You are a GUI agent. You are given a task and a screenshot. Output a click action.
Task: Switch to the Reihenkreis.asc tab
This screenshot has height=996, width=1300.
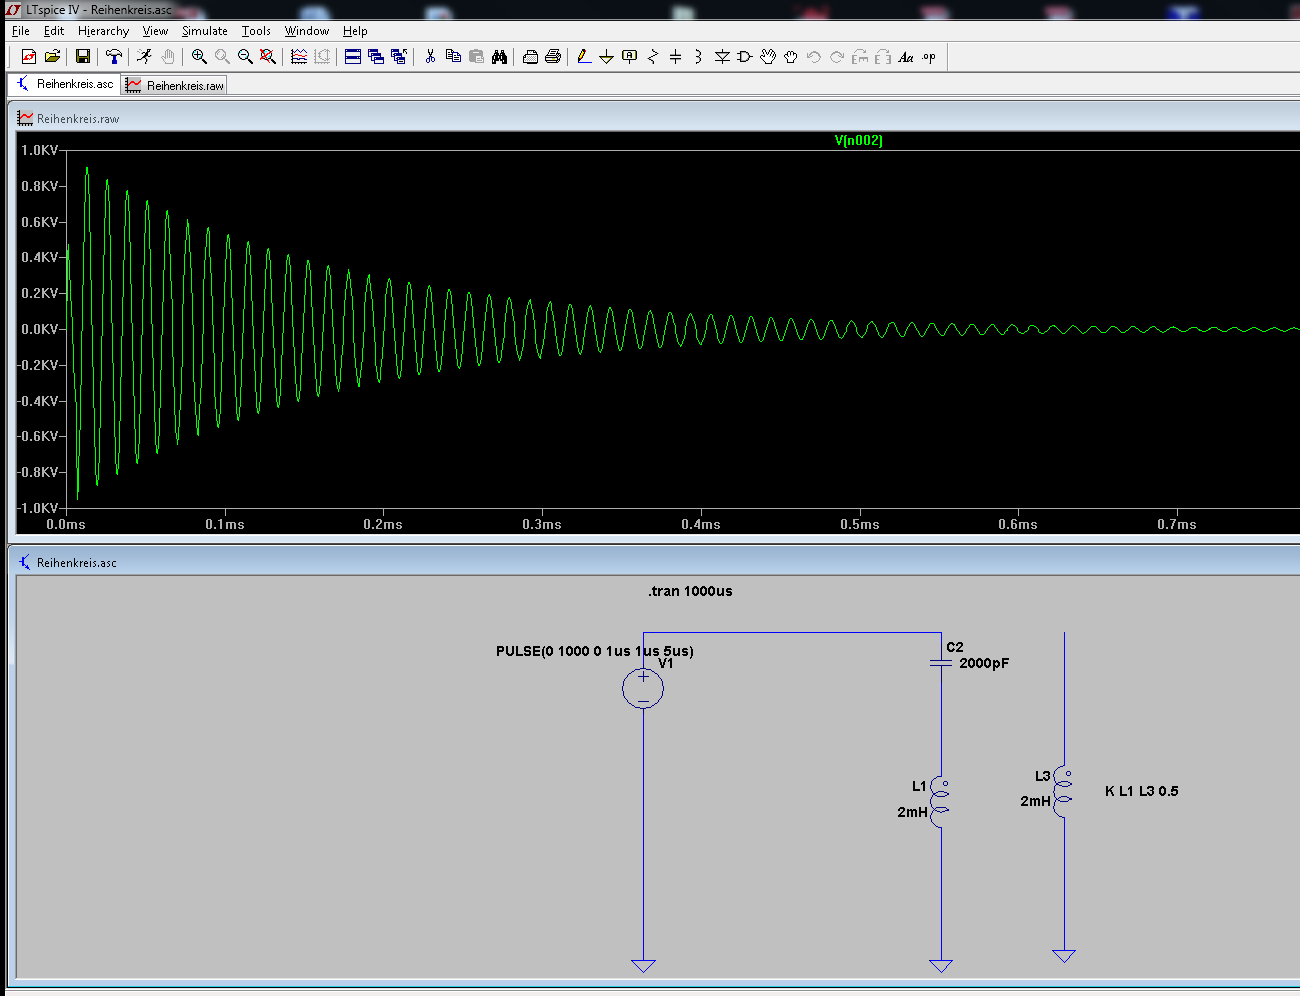tap(65, 84)
